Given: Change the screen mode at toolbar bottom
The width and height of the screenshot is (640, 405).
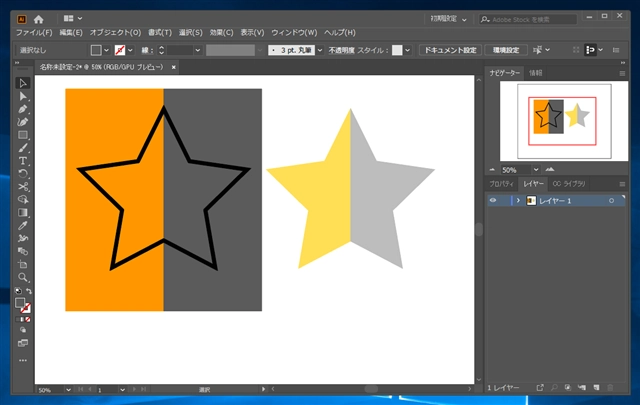Looking at the screenshot, I should (23, 343).
